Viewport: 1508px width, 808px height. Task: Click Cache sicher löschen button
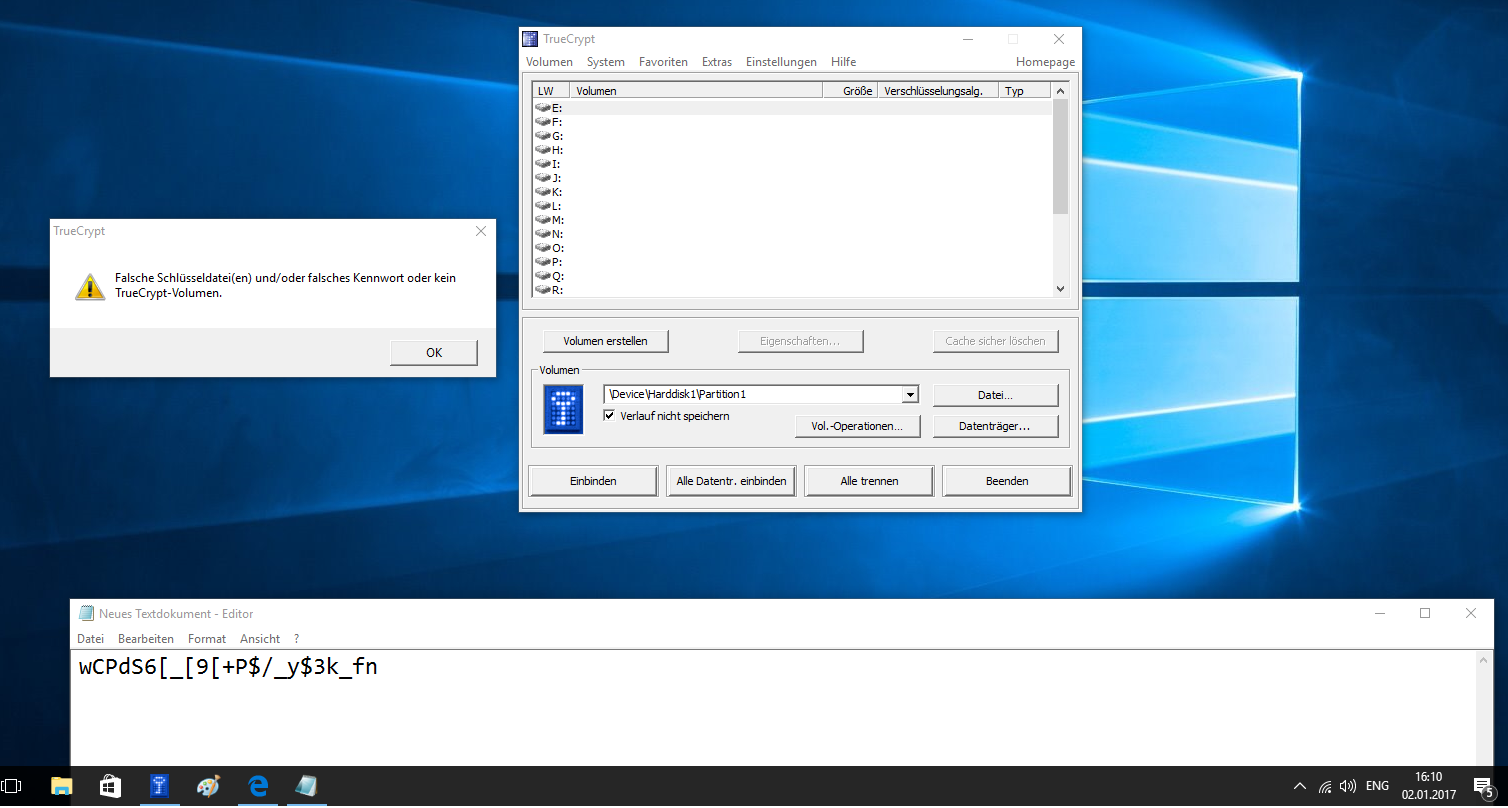click(995, 341)
